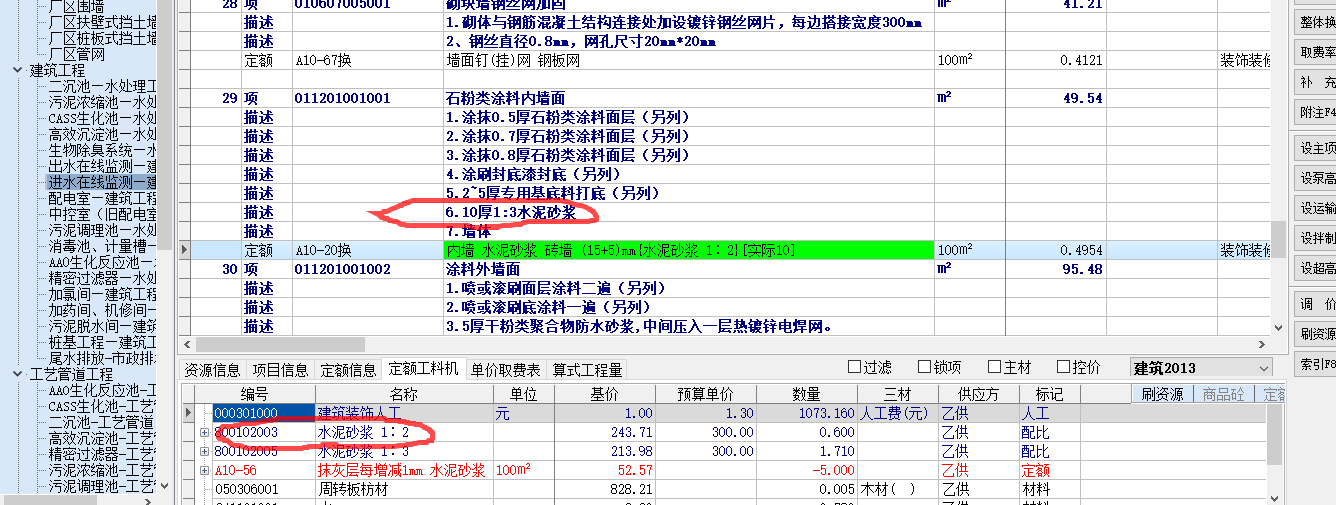Open the 商品砼 sub-tab
Viewport: 1336px width, 505px height.
1222,394
